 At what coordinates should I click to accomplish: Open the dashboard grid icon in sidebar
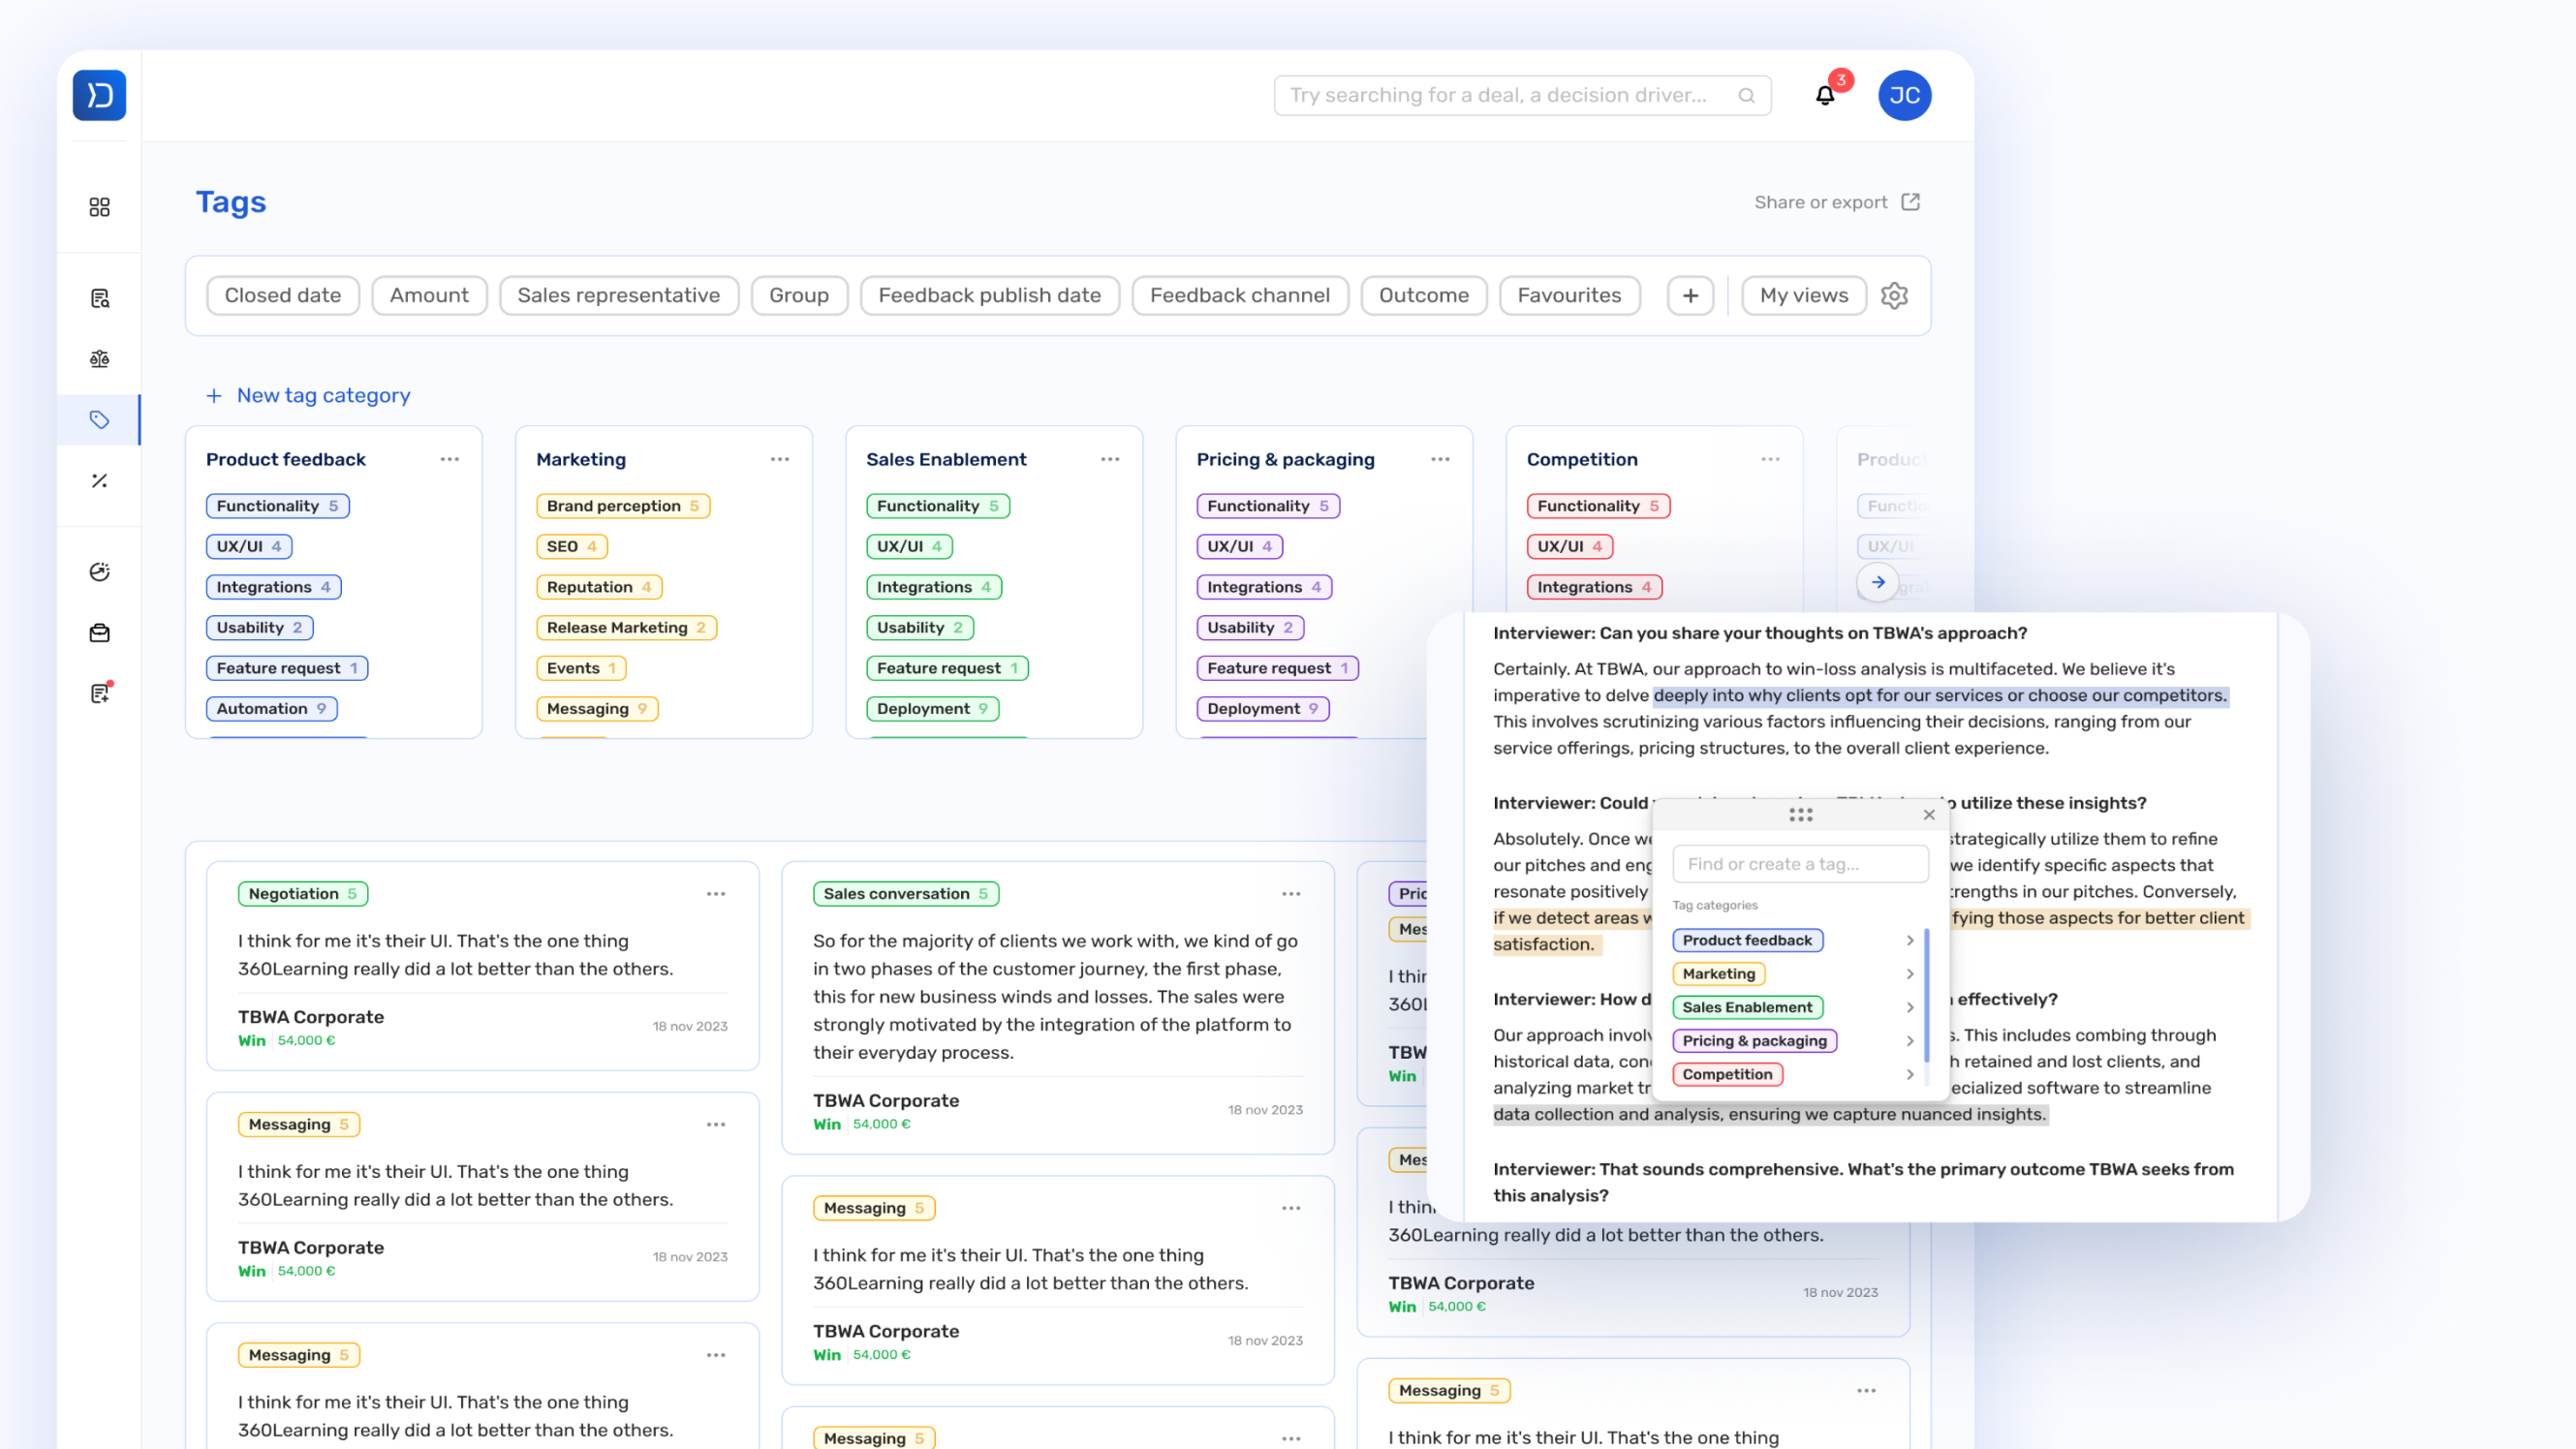pyautogui.click(x=99, y=207)
